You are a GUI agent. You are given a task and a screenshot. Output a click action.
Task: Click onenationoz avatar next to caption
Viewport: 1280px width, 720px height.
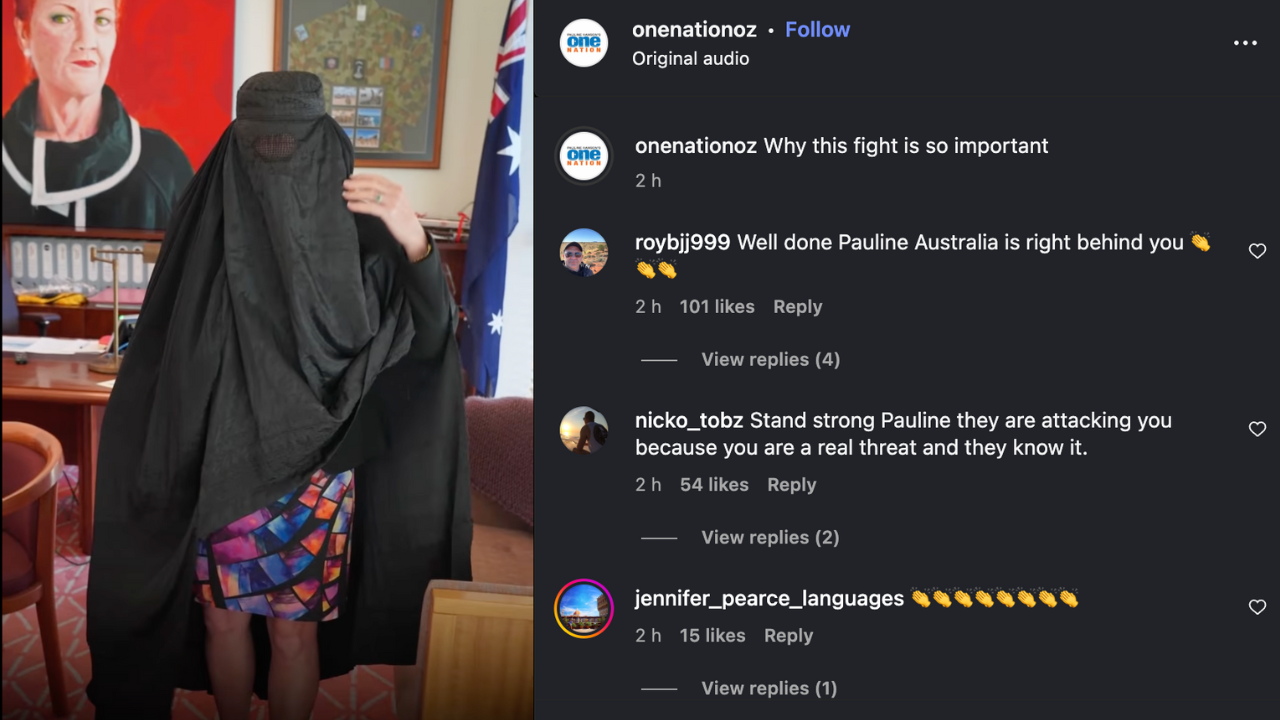click(584, 157)
